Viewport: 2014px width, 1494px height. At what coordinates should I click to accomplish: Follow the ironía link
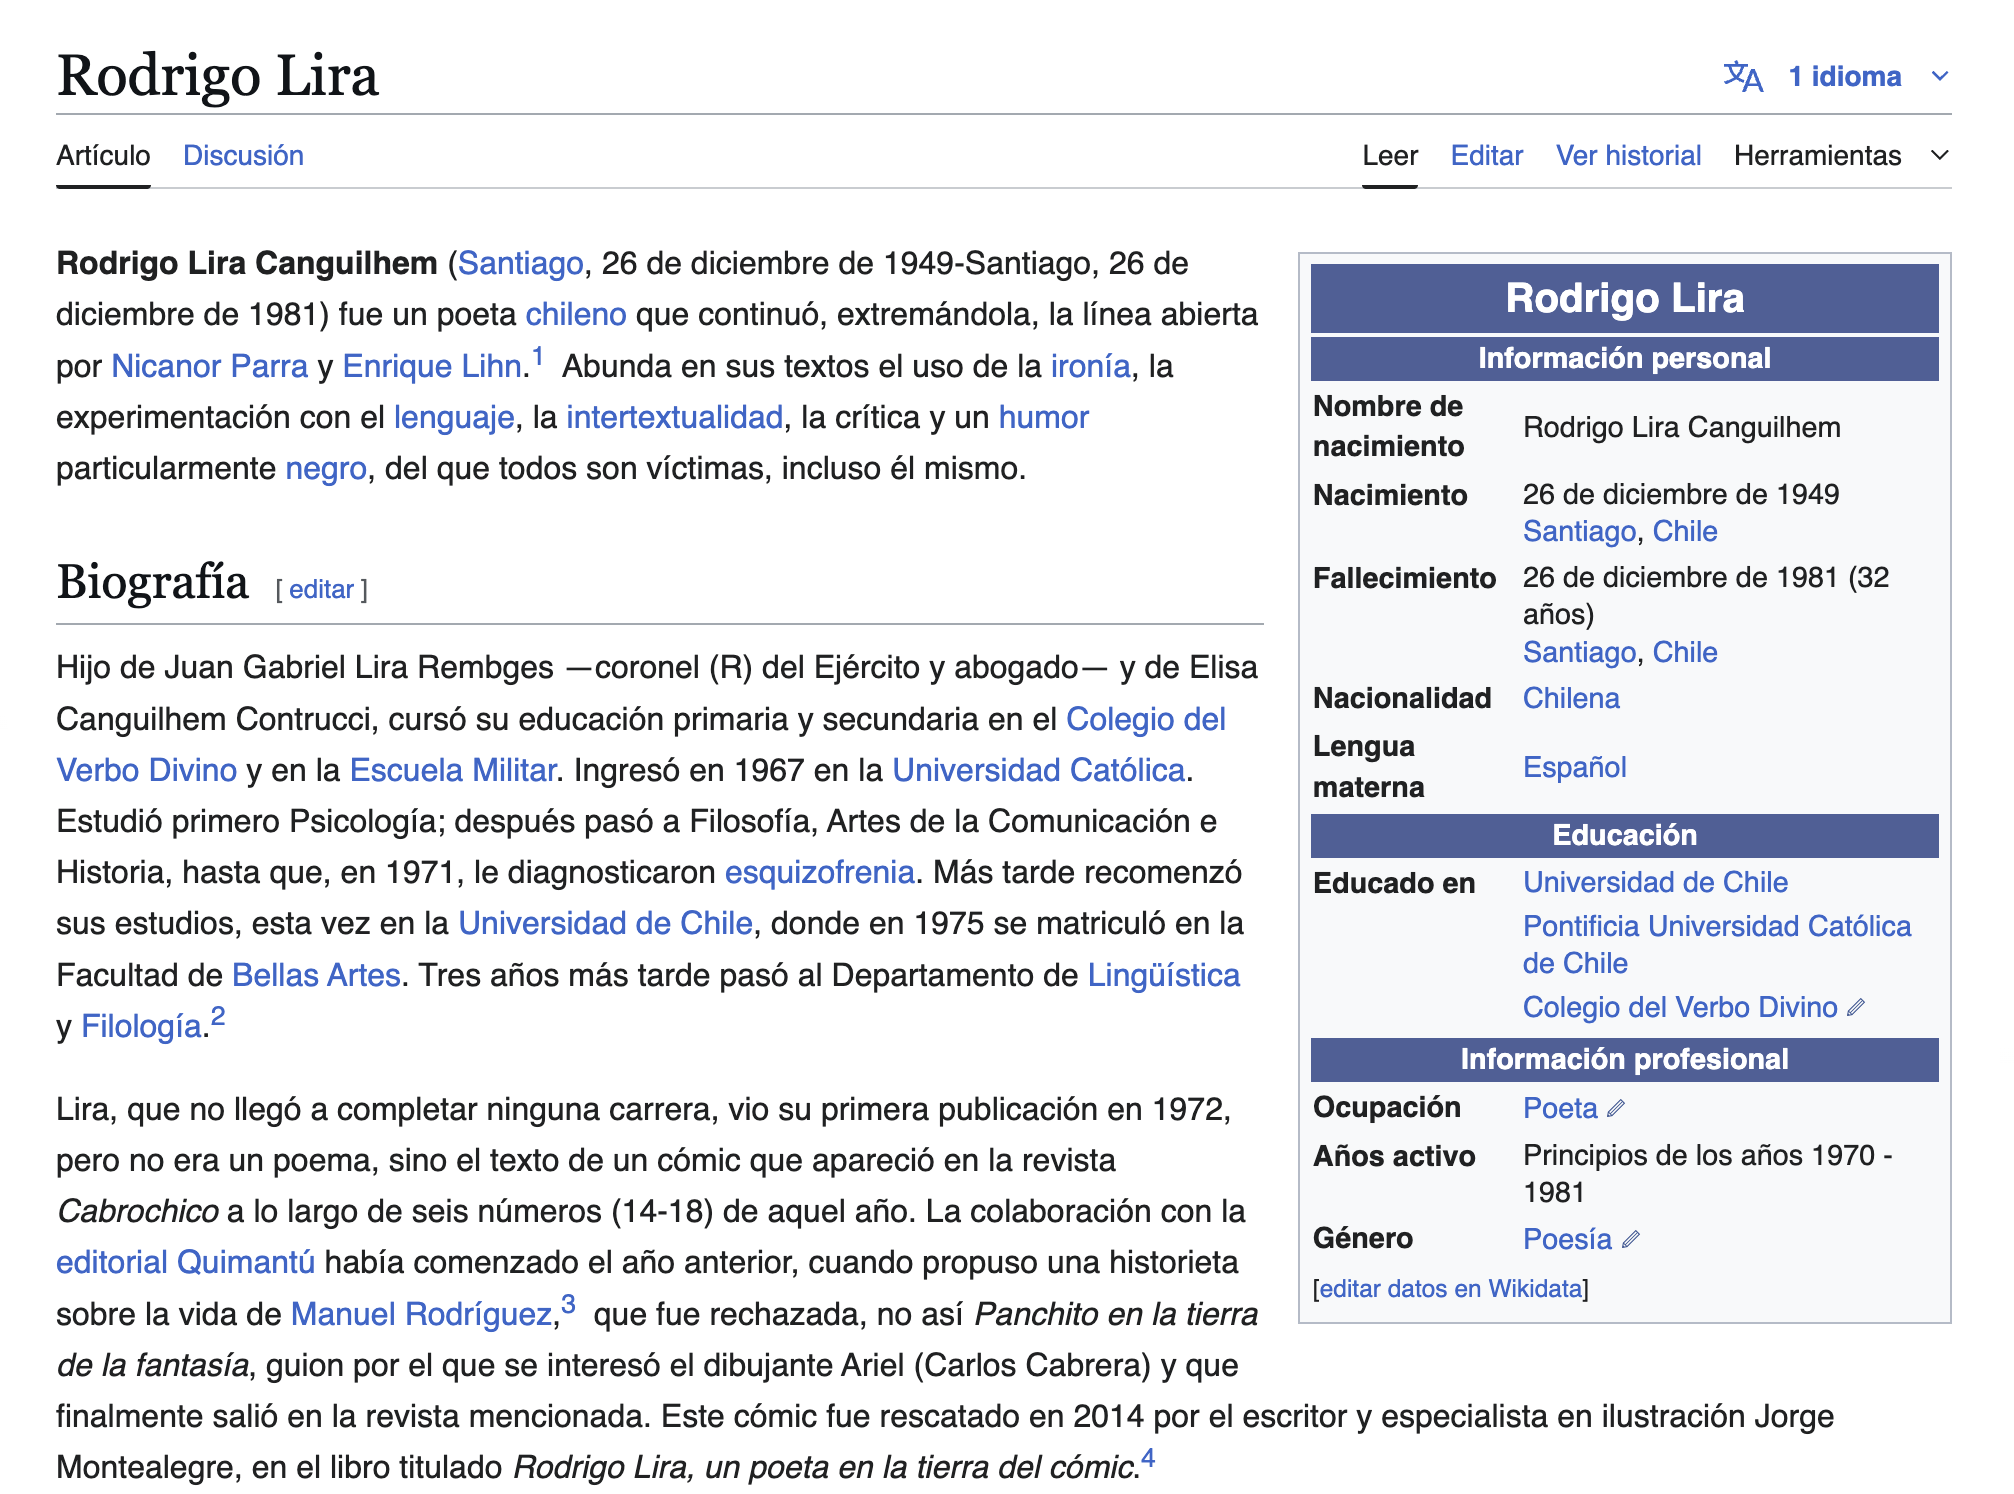coord(1090,367)
